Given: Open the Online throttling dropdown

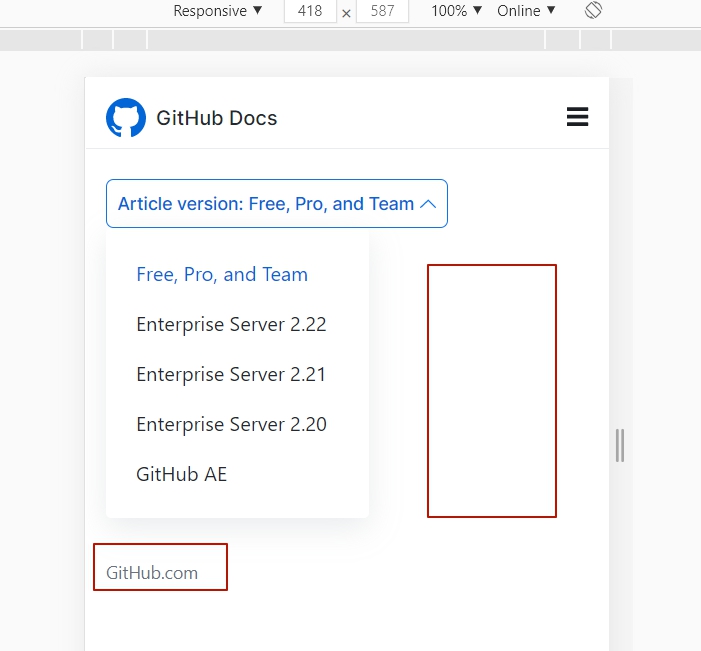Looking at the screenshot, I should tap(526, 10).
